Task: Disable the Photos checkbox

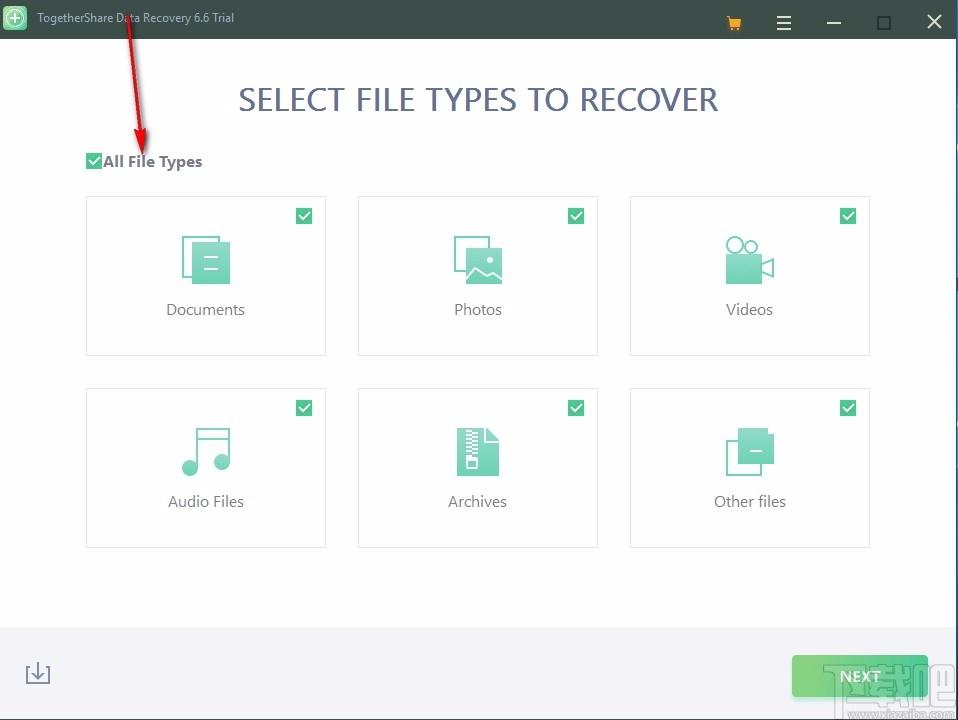Action: (576, 216)
